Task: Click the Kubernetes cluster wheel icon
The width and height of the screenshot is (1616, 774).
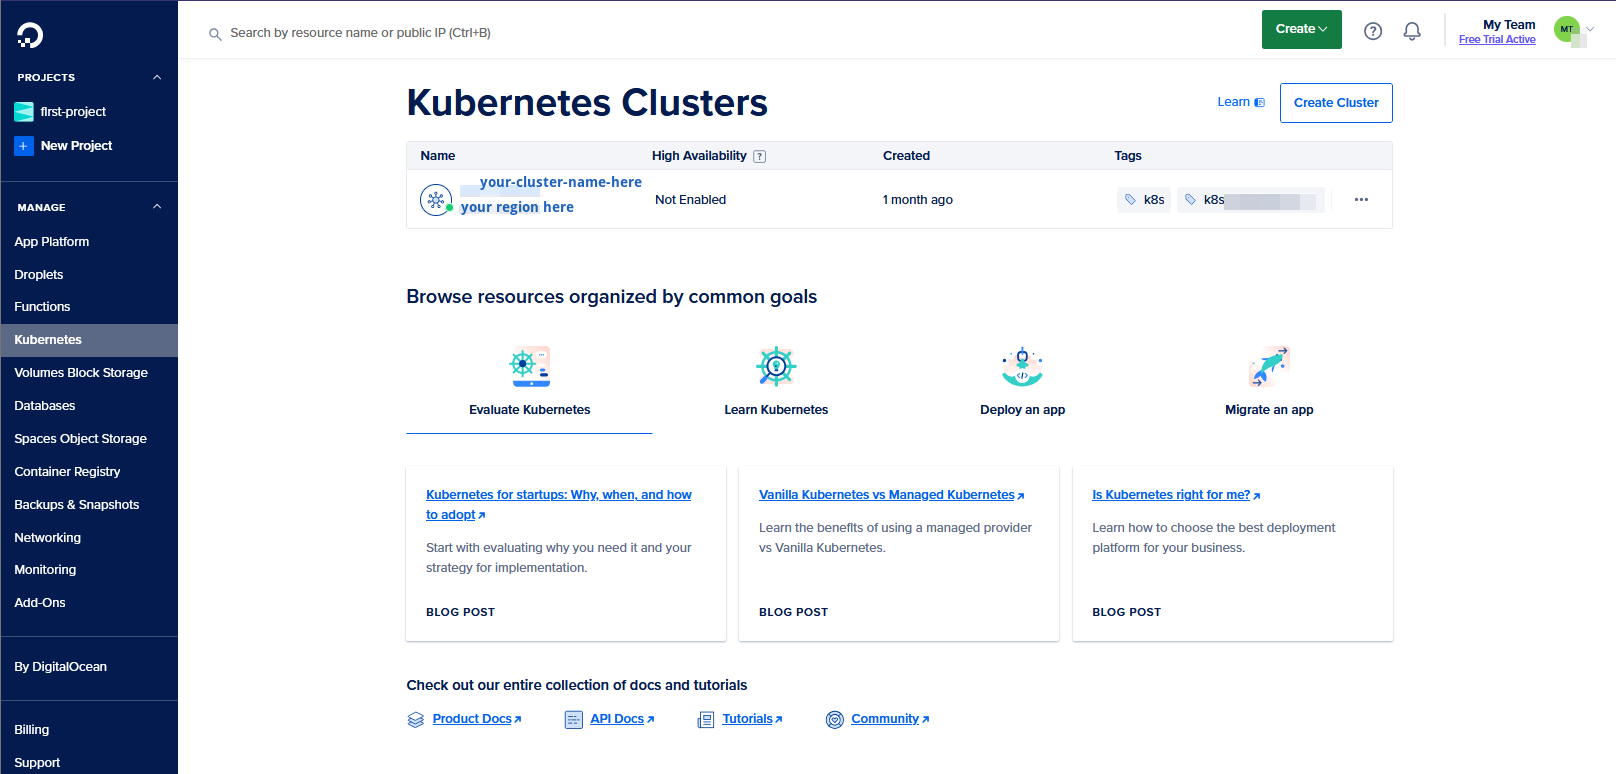Action: (436, 200)
